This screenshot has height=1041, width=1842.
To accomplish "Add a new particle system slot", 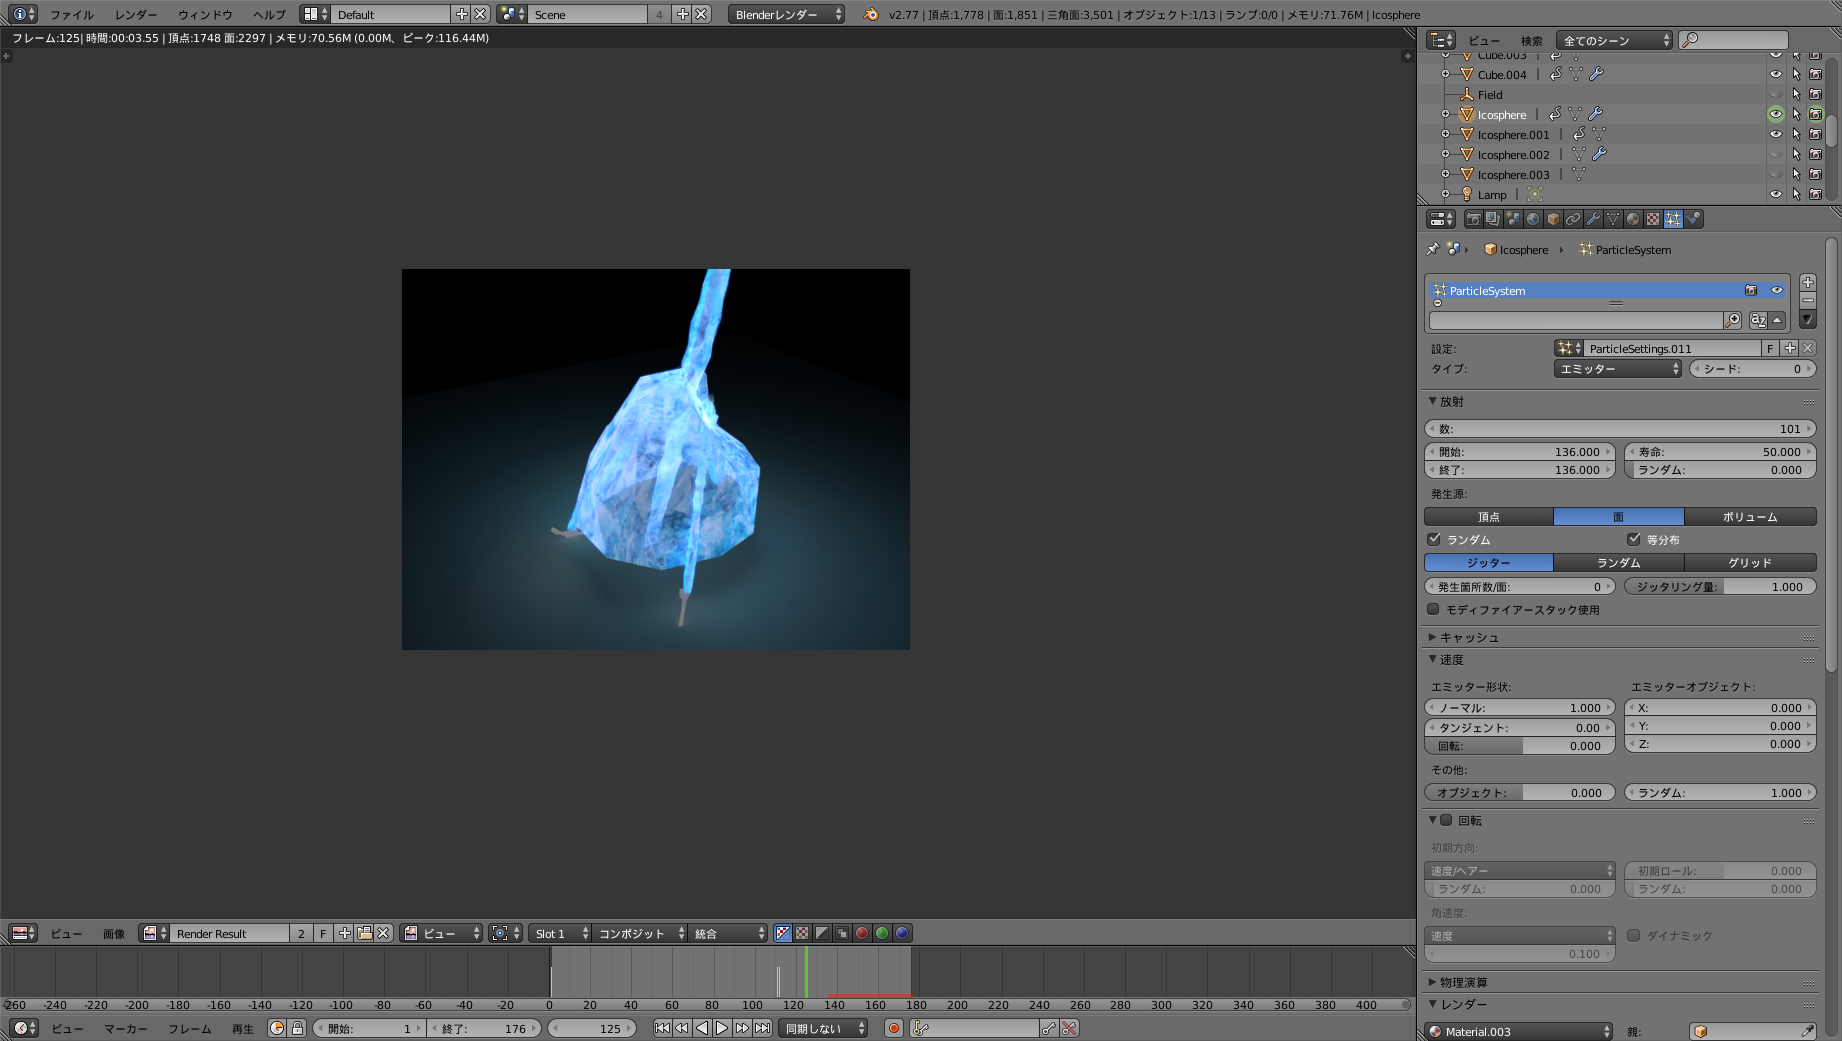I will [x=1808, y=283].
